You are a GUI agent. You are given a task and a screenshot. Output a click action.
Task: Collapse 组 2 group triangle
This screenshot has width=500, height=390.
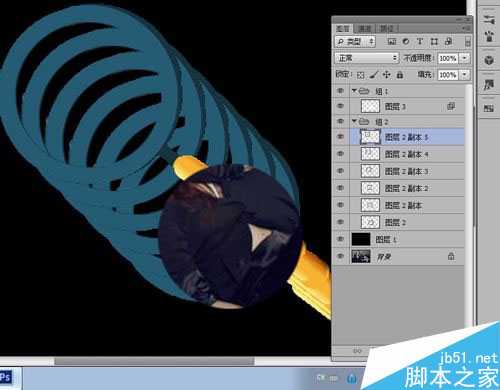coord(354,121)
